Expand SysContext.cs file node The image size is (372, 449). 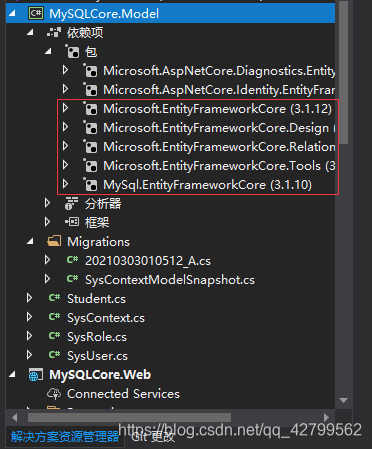[30, 317]
